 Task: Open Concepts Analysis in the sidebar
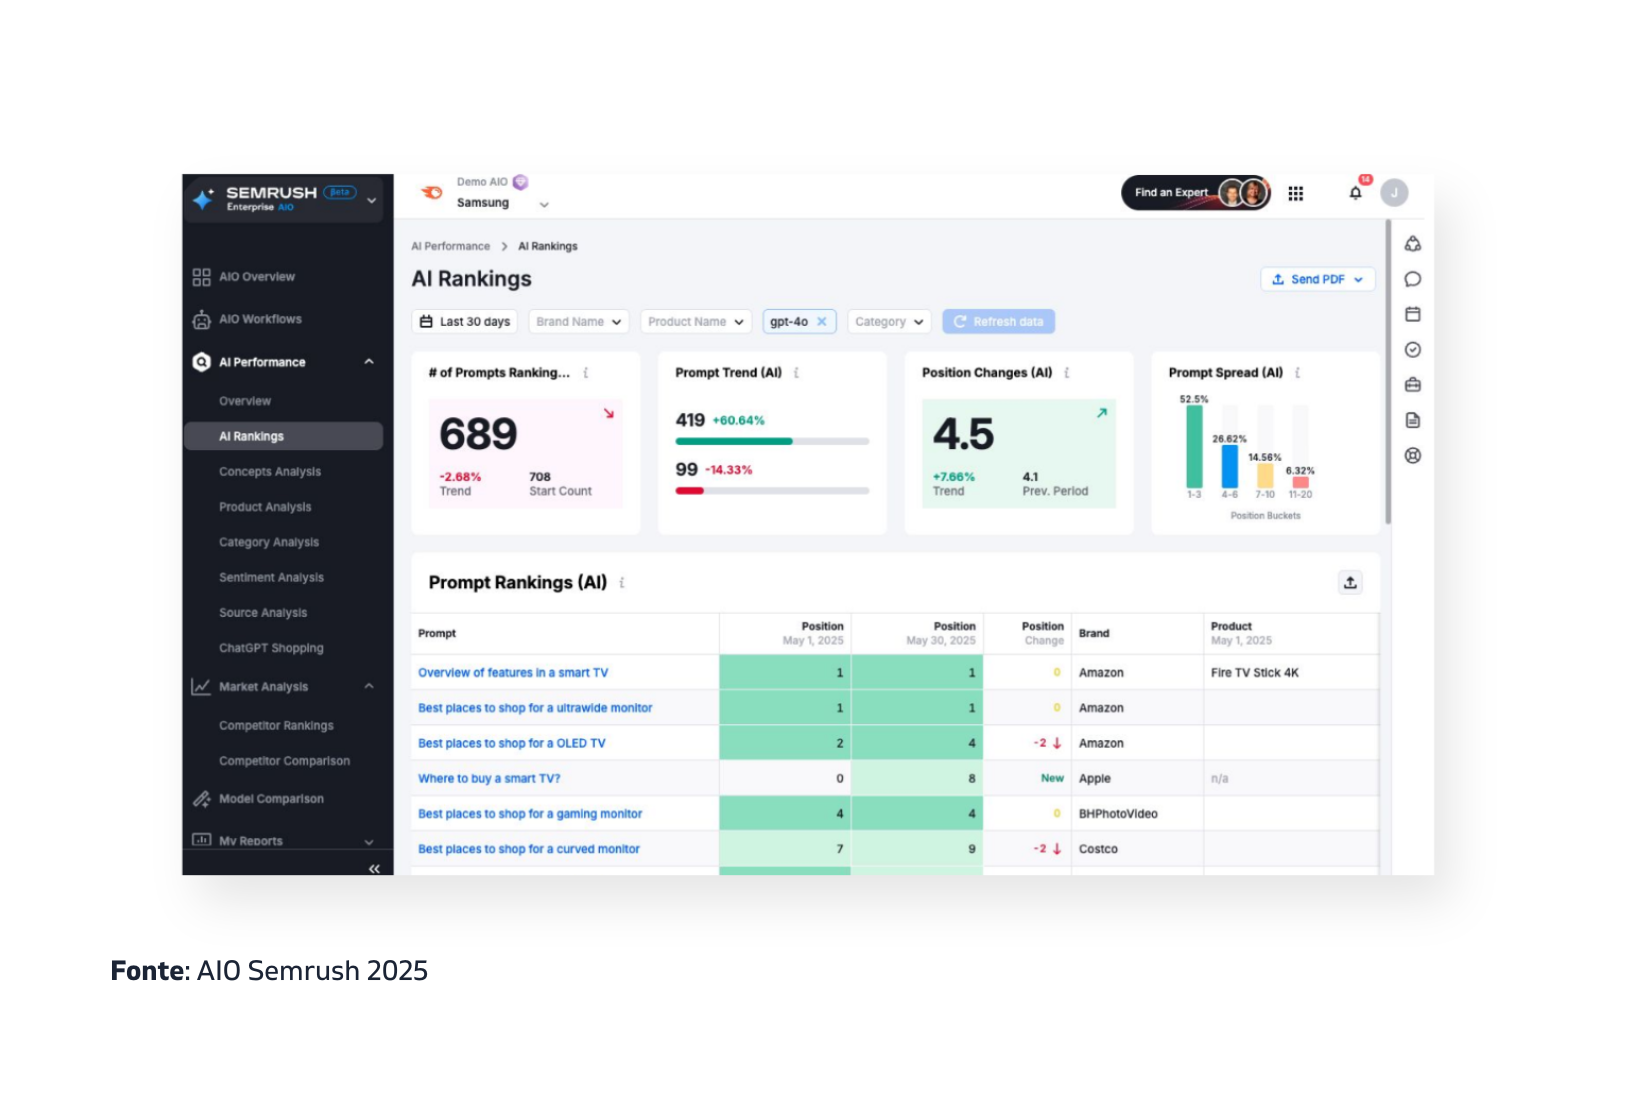(270, 471)
